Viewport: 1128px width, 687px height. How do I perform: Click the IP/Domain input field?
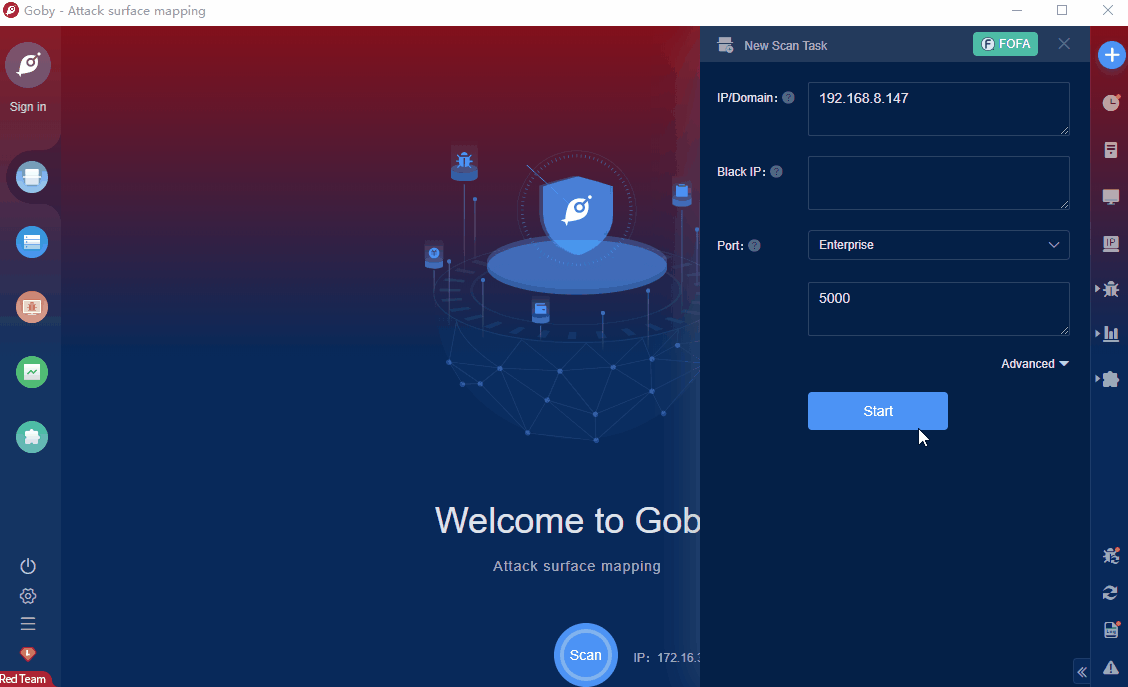tap(938, 109)
